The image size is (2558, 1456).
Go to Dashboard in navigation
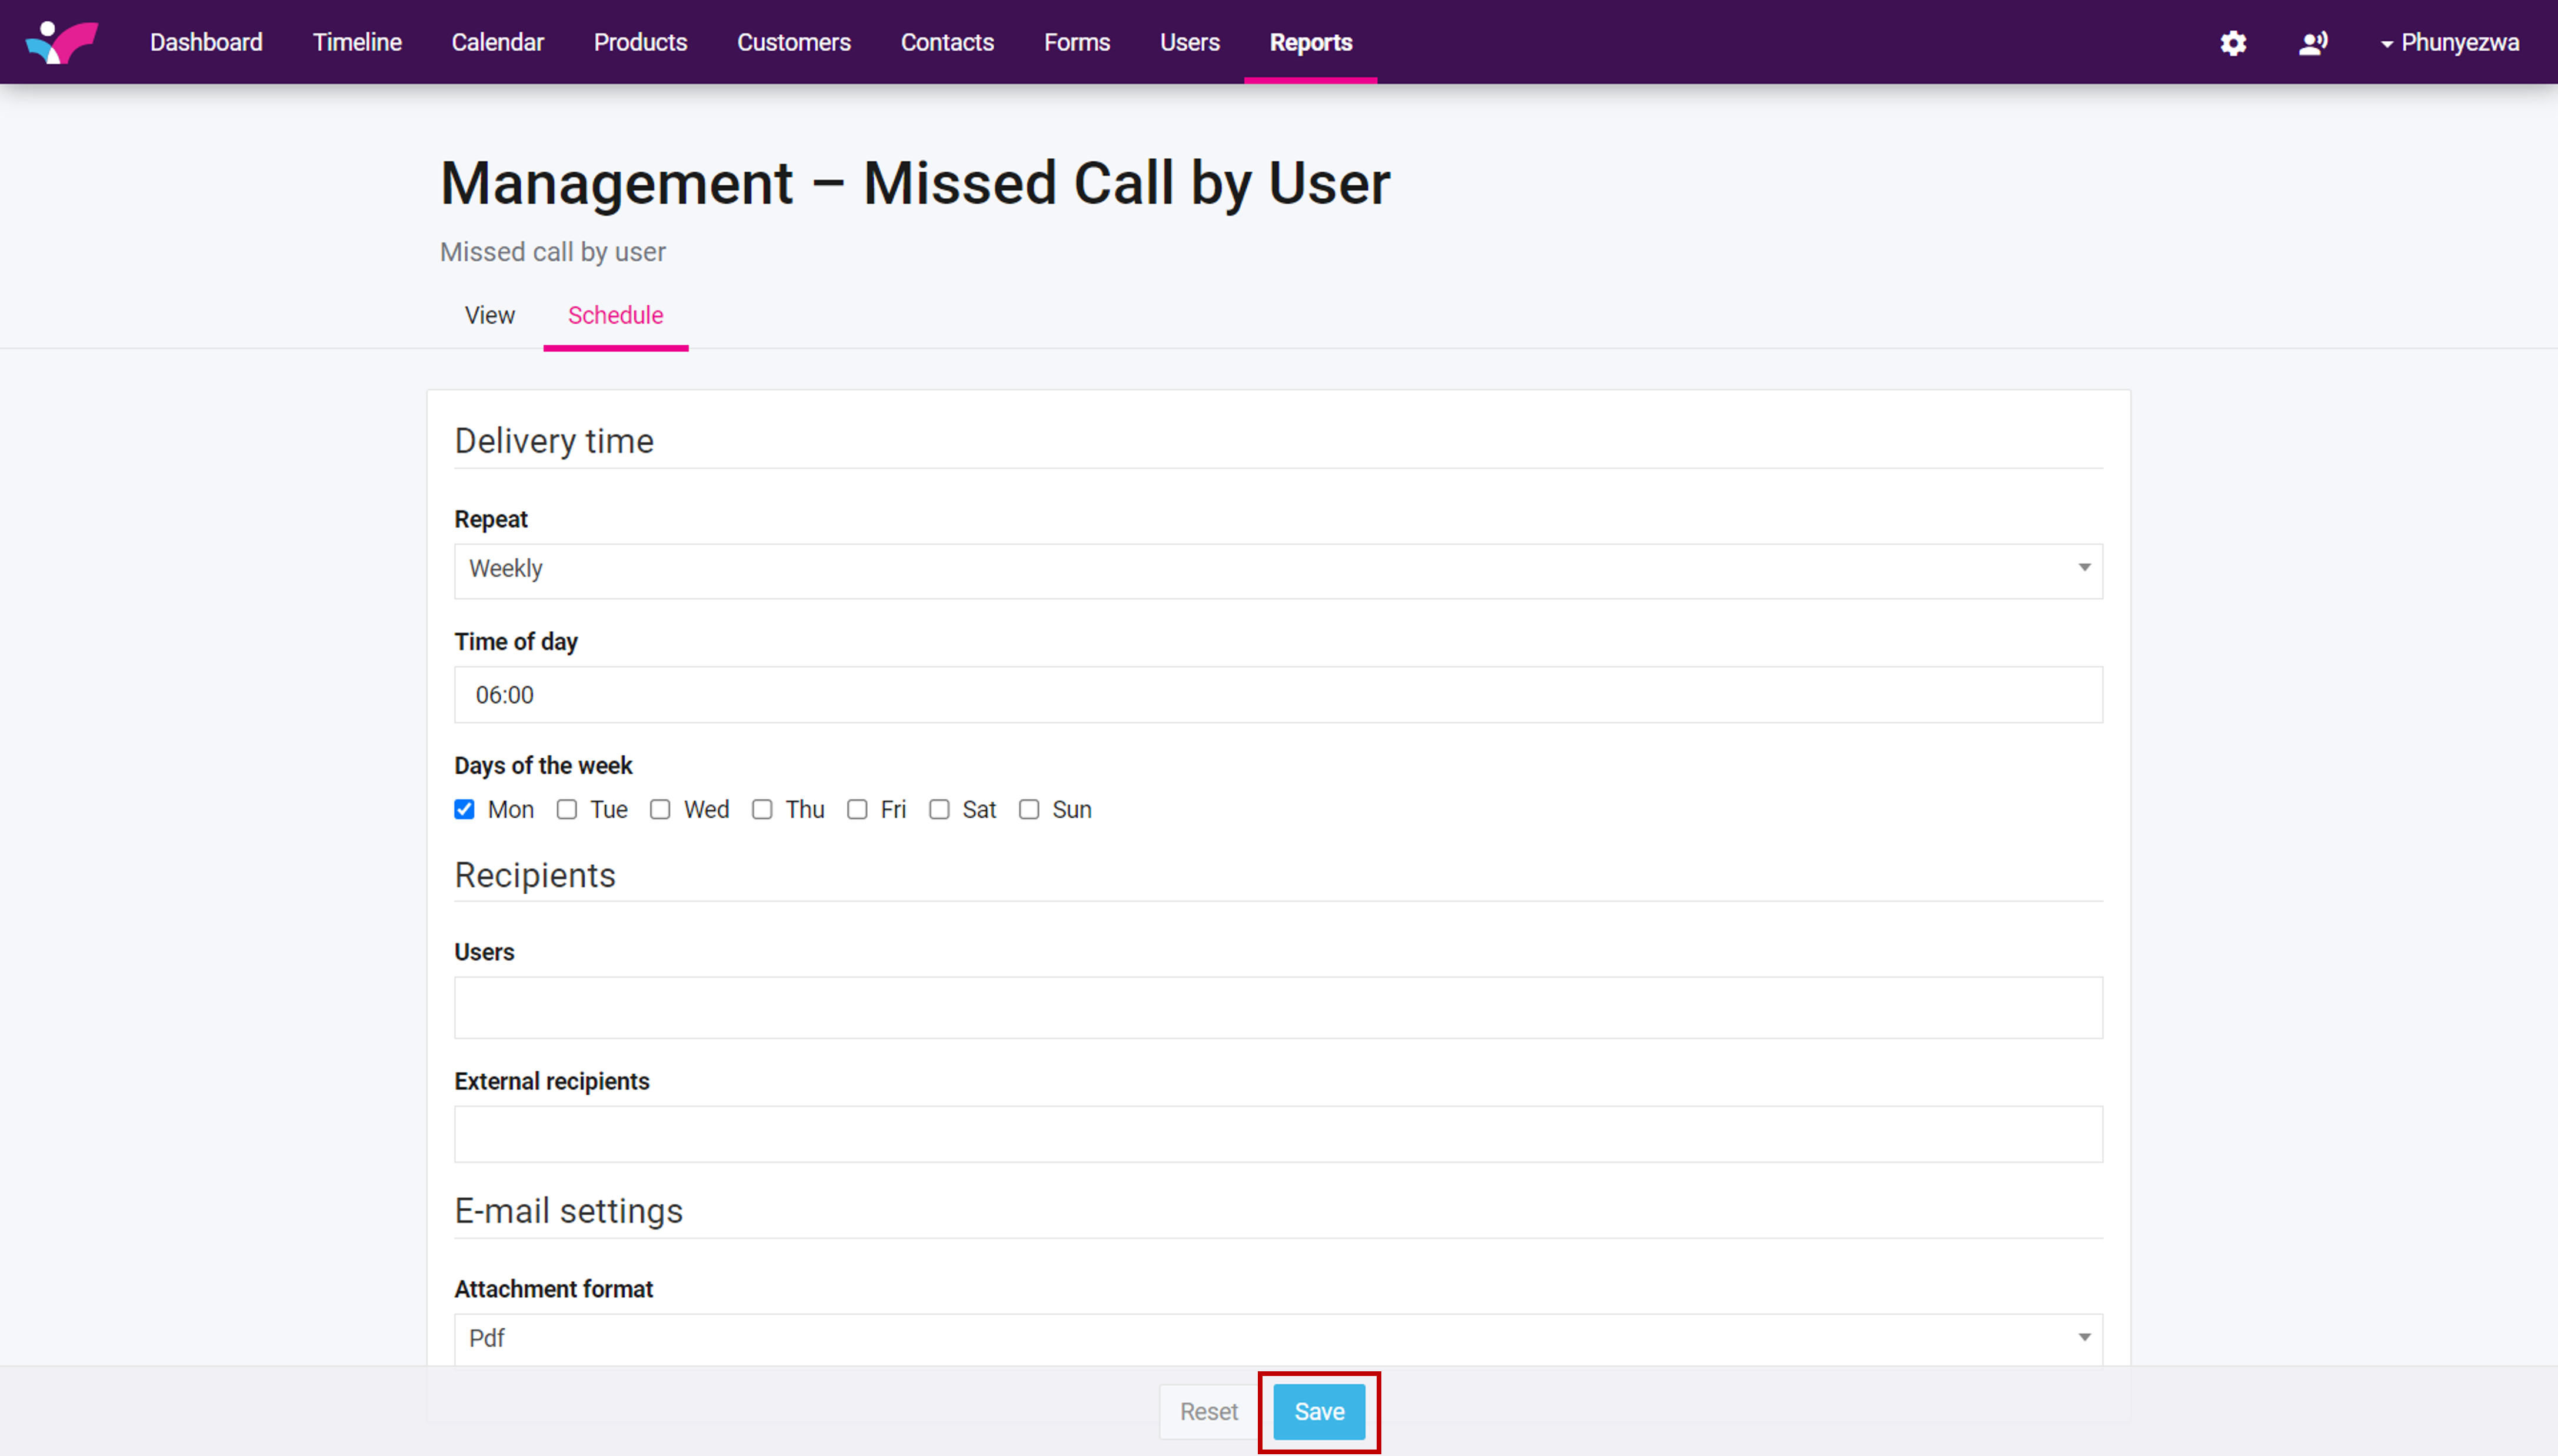[x=206, y=42]
